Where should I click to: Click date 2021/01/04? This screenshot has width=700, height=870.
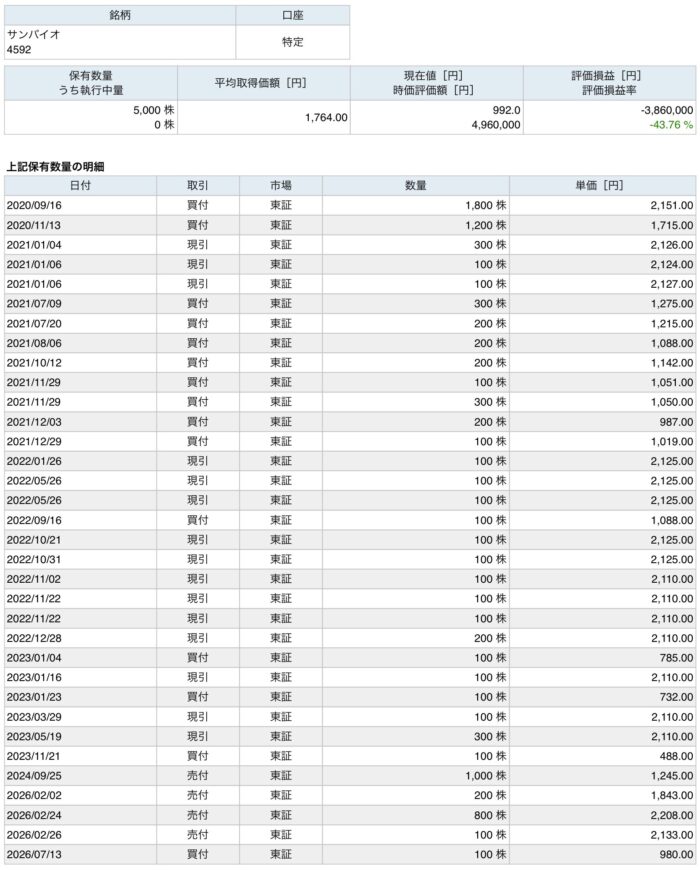click(x=34, y=245)
